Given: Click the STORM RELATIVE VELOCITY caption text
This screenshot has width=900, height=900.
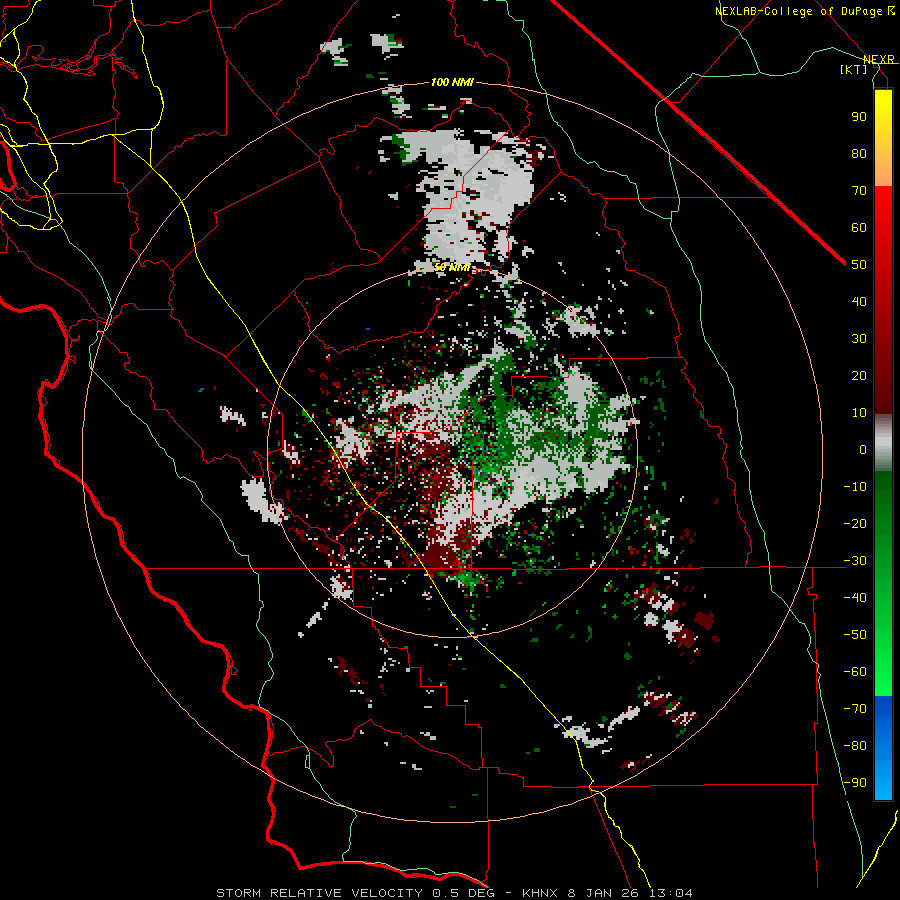Looking at the screenshot, I should 319,893.
